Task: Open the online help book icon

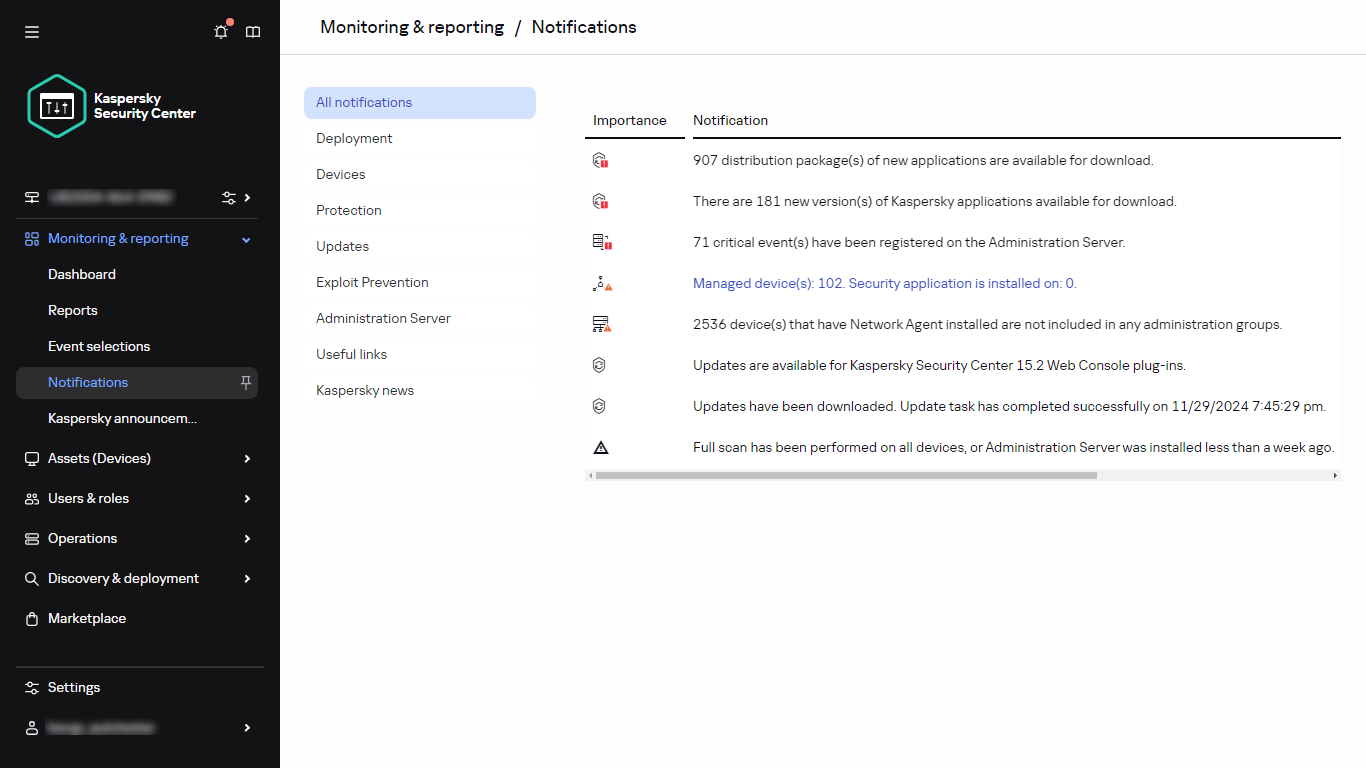Action: [253, 31]
